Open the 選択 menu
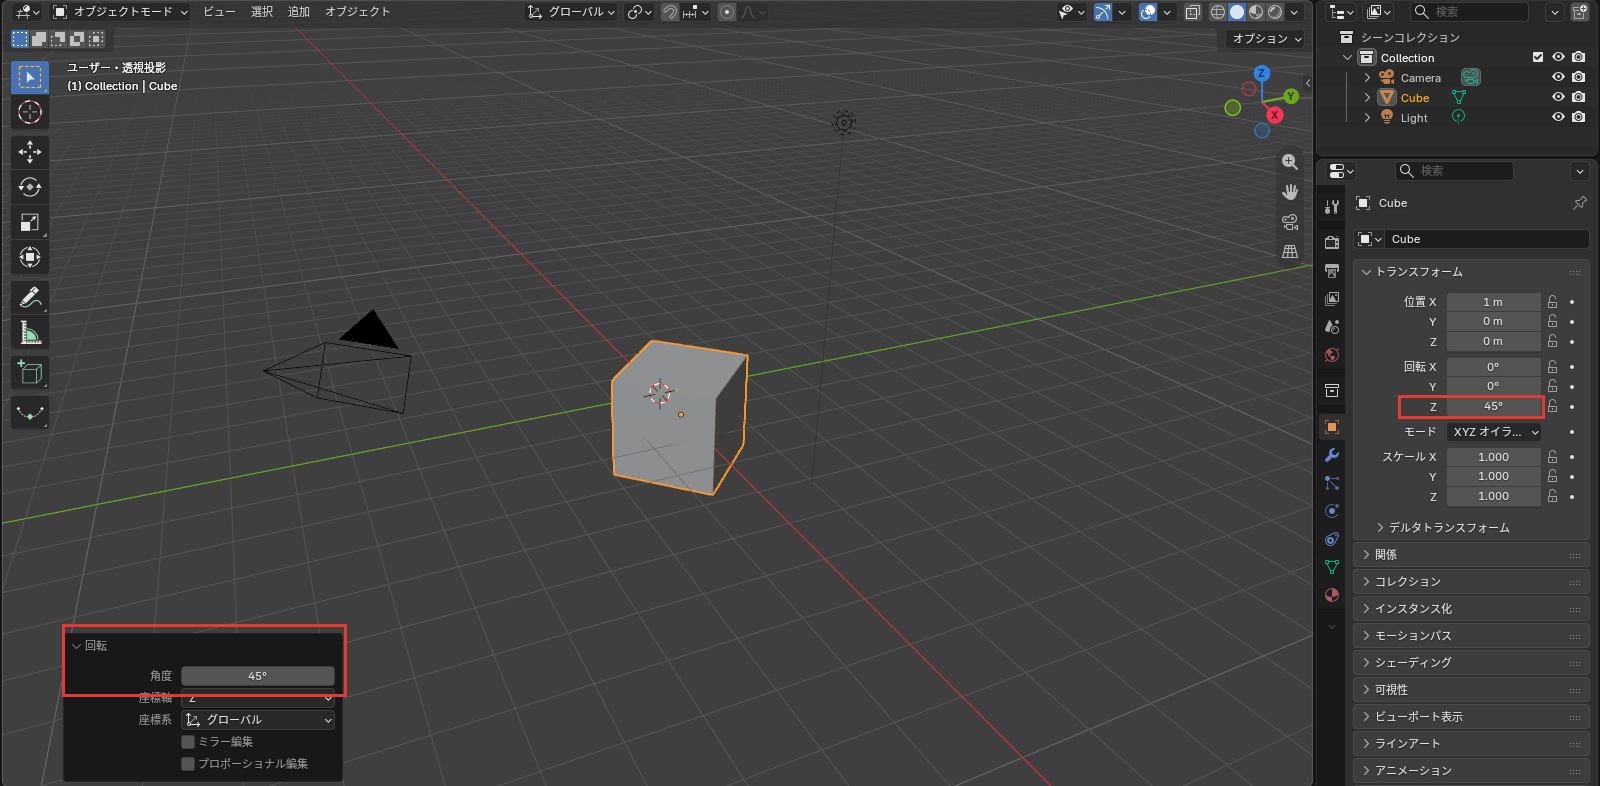1600x786 pixels. point(262,12)
